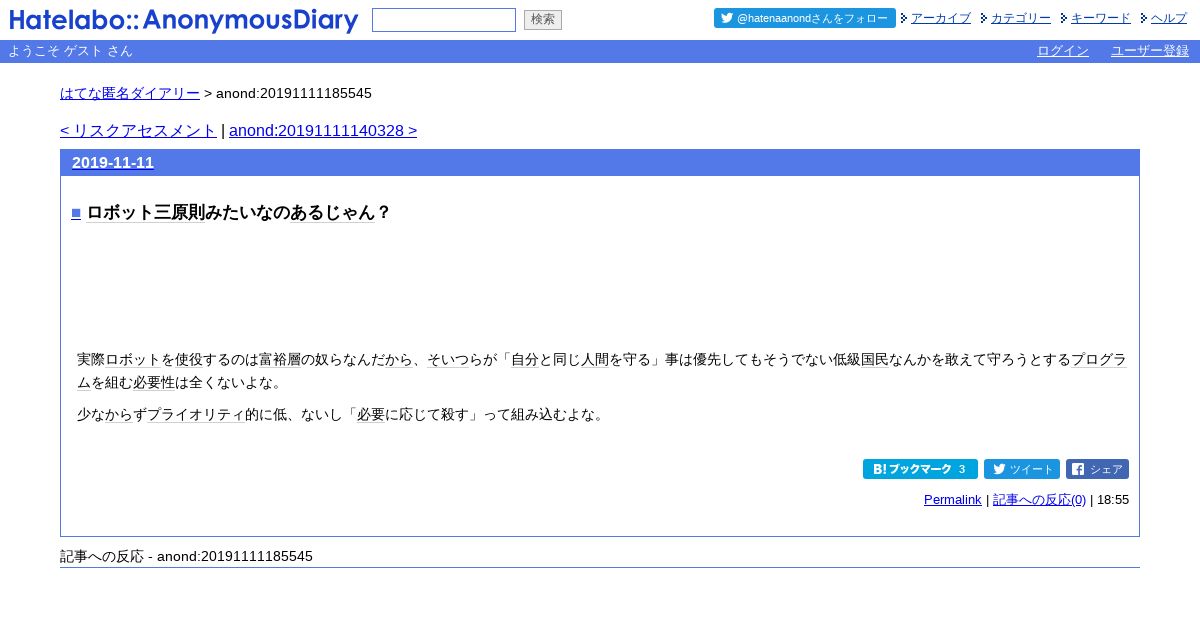
Task: Open the アーカイブ menu link
Action: coord(941,18)
